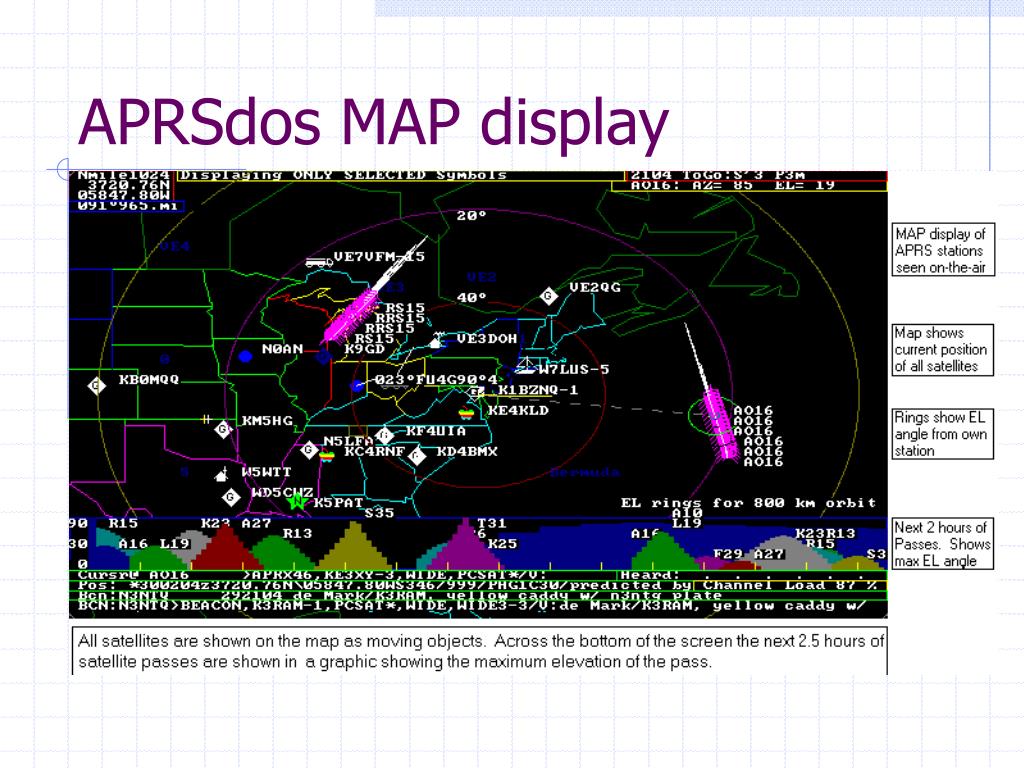Click the 'Heard:' label in status area

pos(650,575)
